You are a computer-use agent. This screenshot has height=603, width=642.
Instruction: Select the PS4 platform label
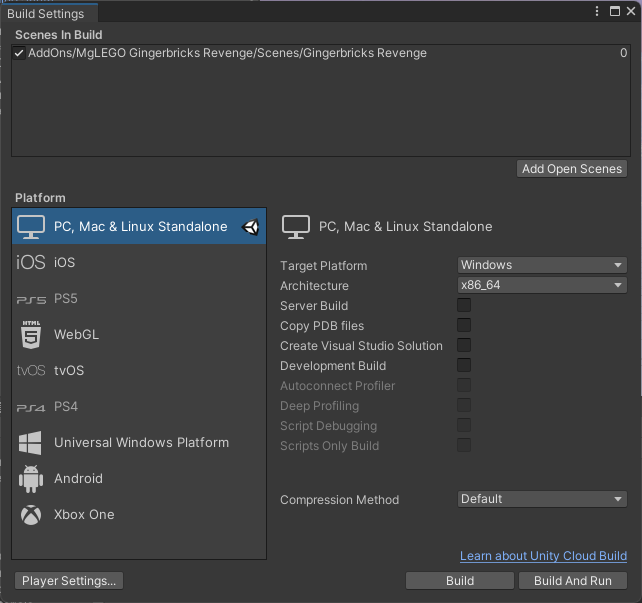[x=66, y=407]
